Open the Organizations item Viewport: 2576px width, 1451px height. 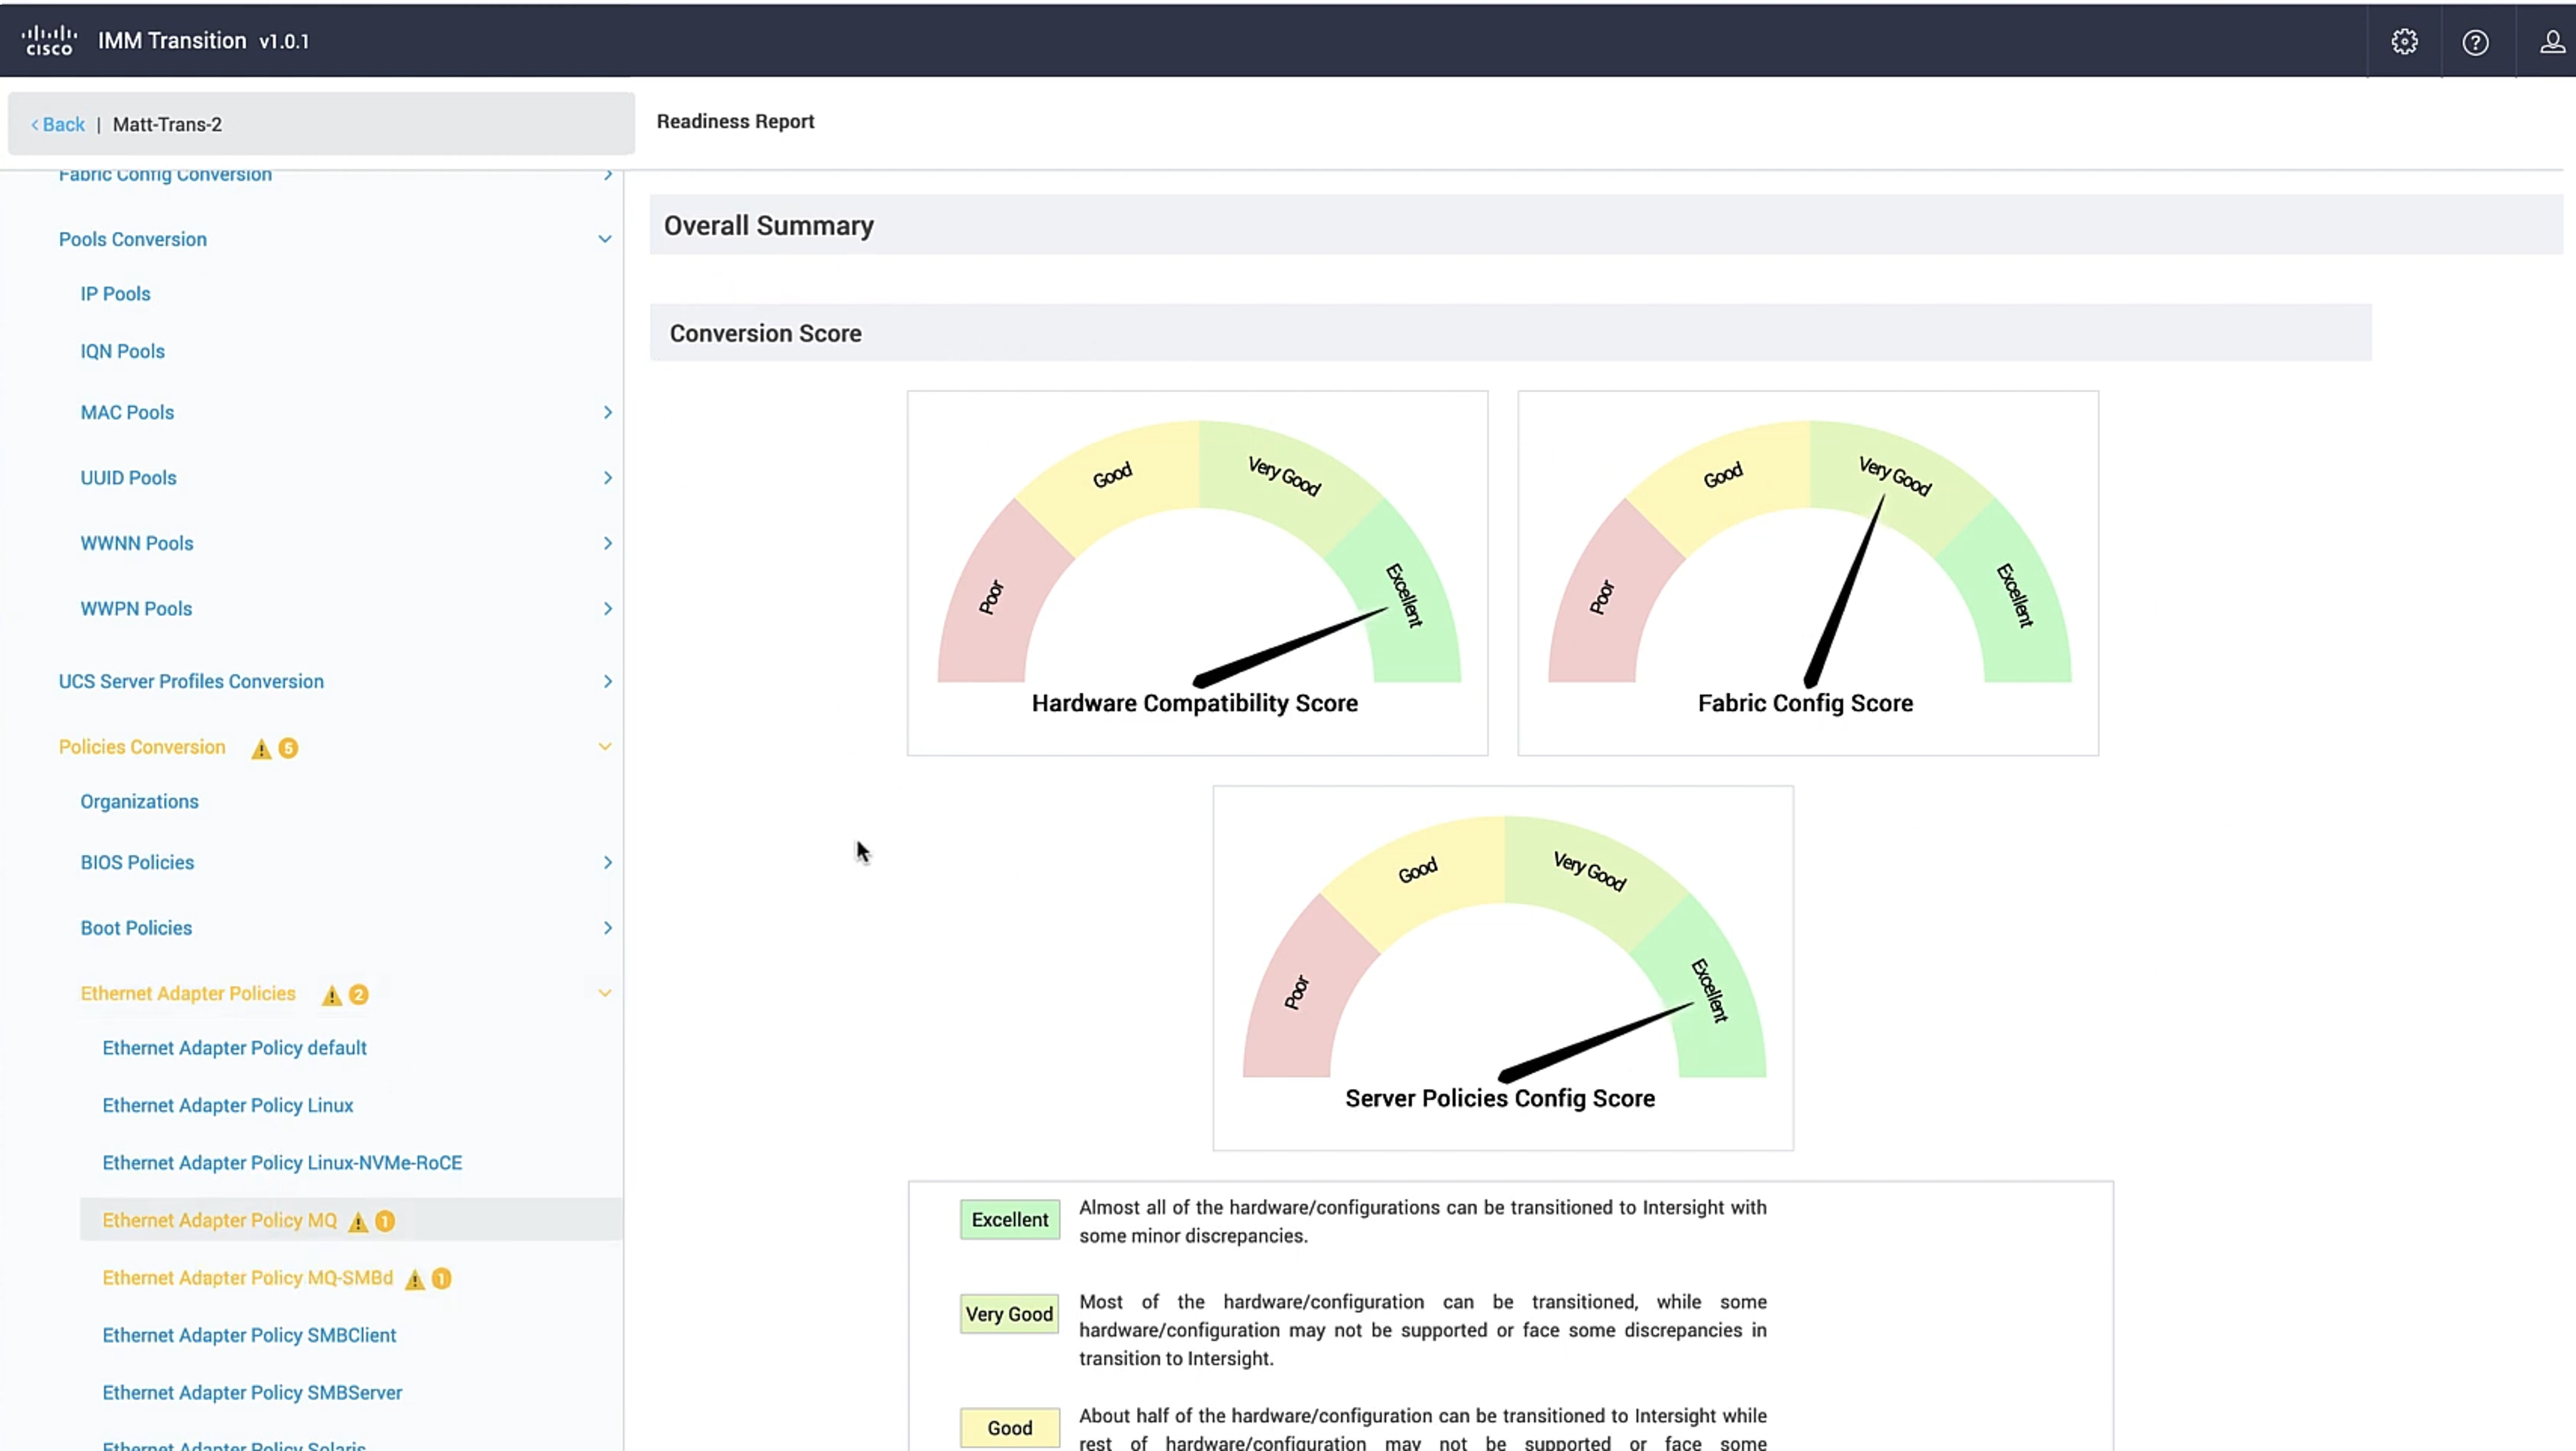[139, 802]
